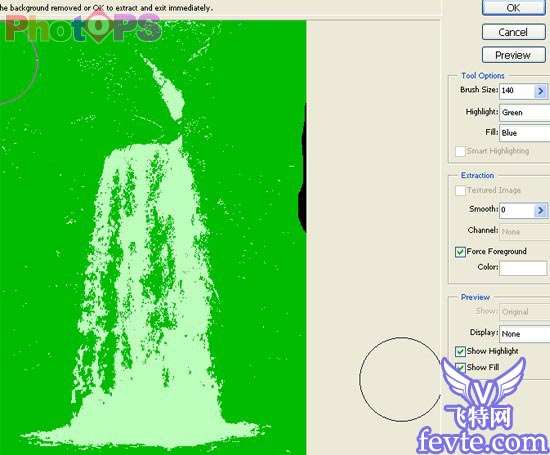
Task: Toggle the Smart Highlighting checkbox
Action: click(460, 151)
